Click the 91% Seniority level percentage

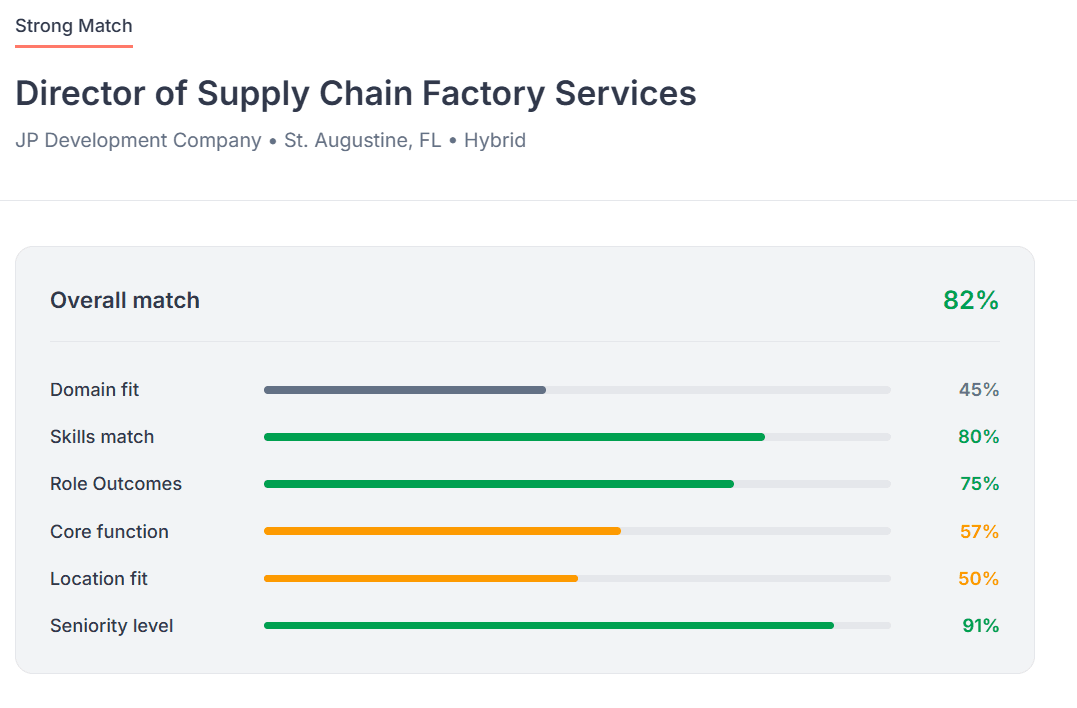point(980,626)
